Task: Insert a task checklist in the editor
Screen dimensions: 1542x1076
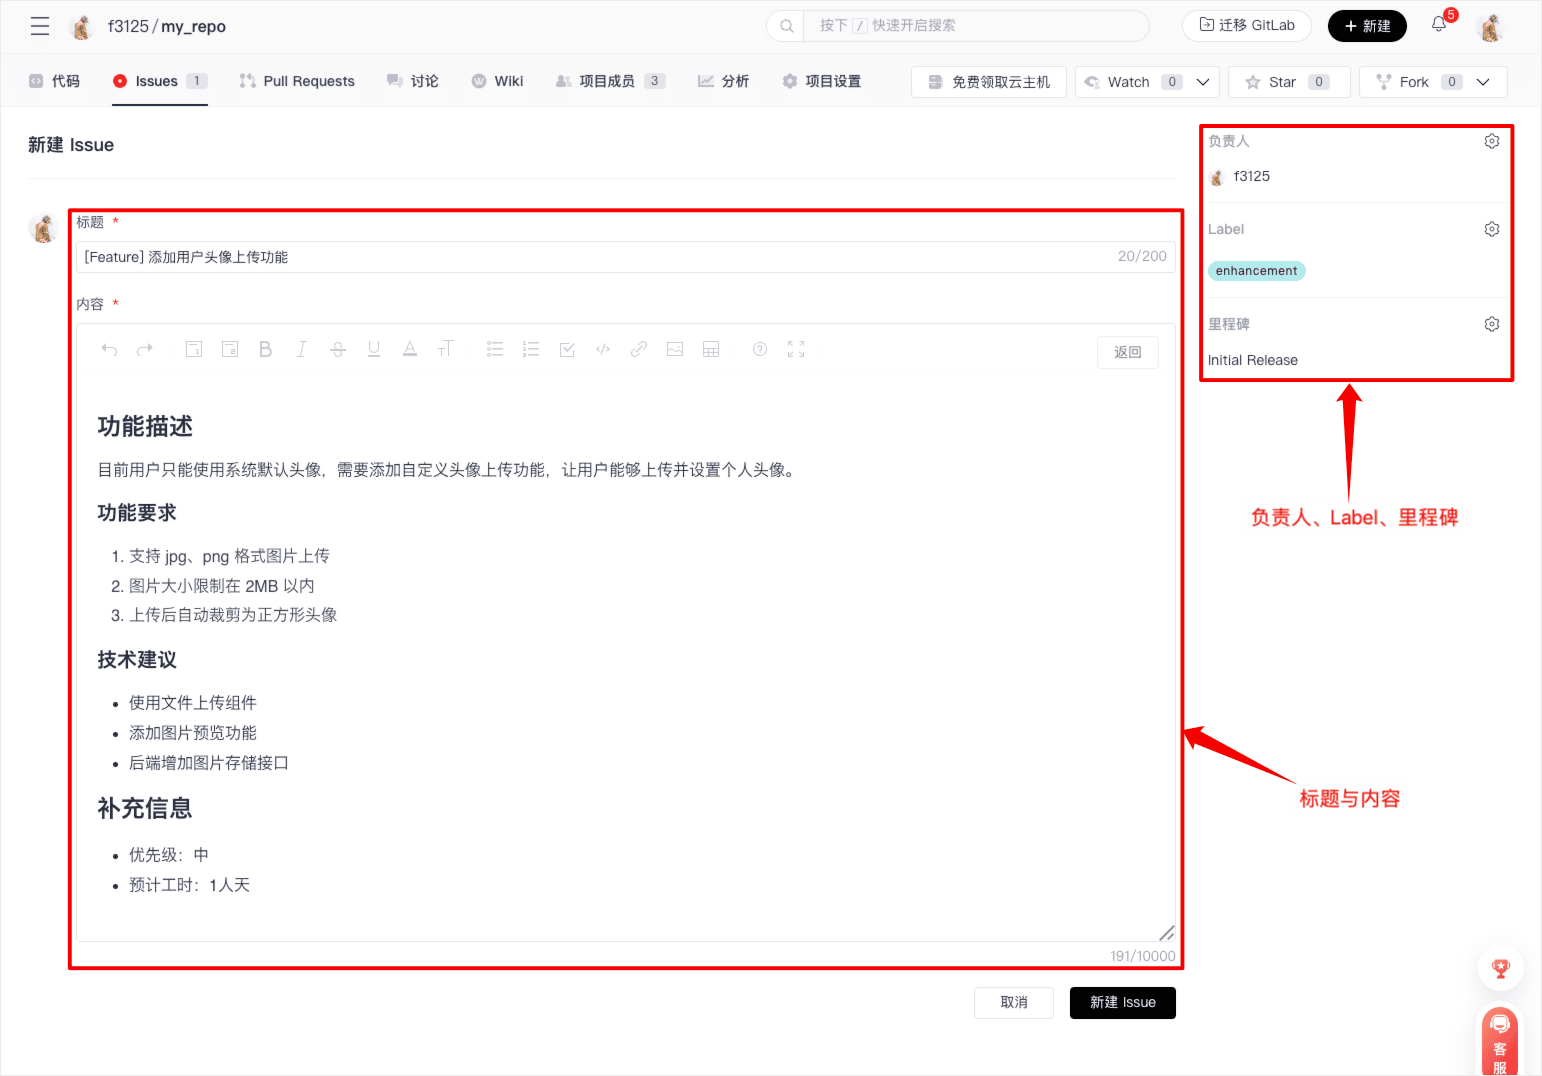Action: click(567, 349)
